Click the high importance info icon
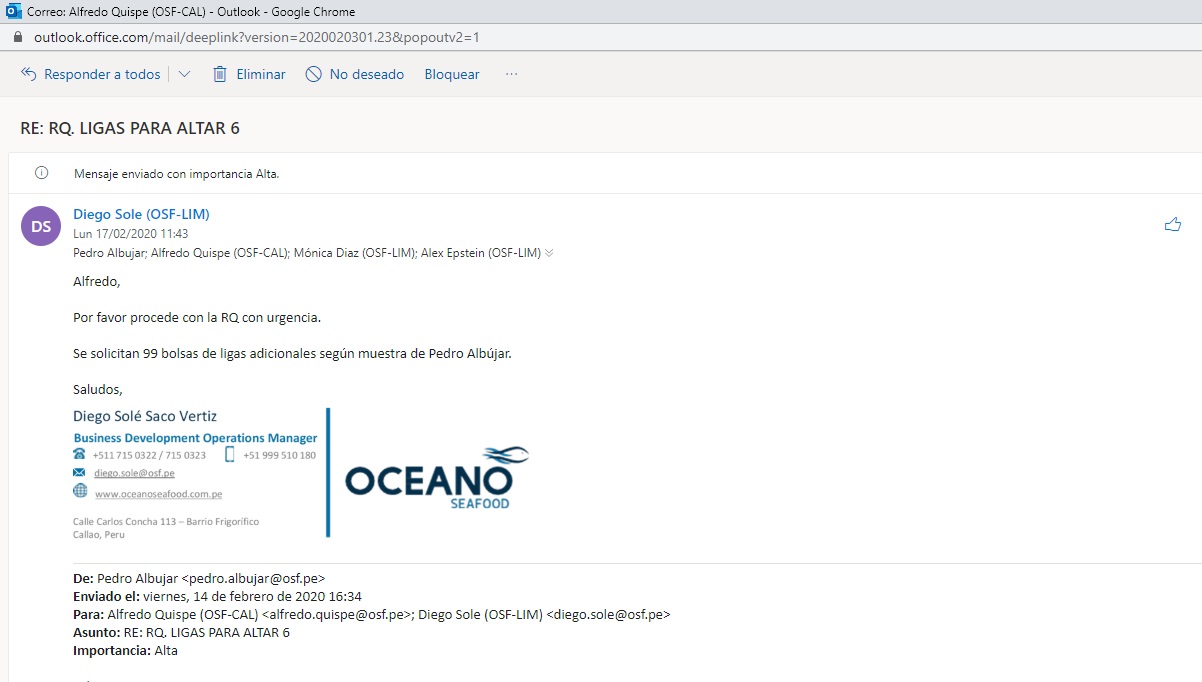1202x682 pixels. click(42, 173)
